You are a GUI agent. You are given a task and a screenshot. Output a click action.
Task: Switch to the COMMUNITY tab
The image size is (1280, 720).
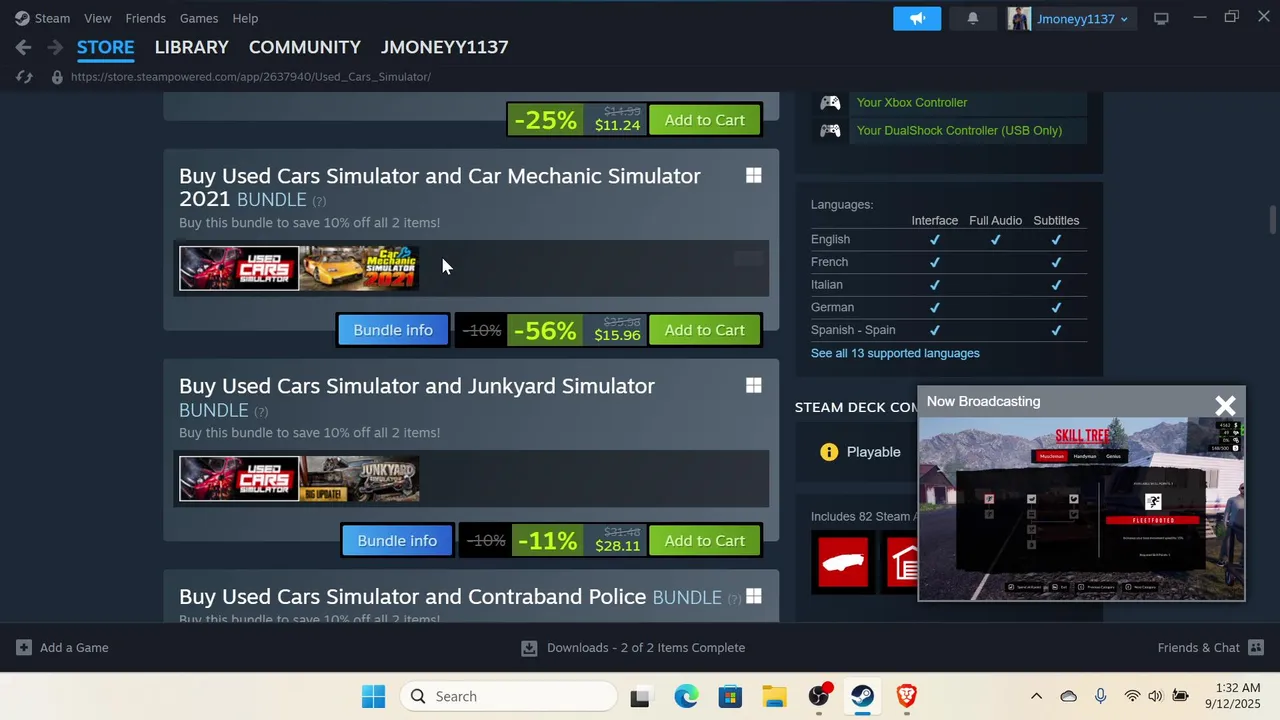pyautogui.click(x=305, y=47)
